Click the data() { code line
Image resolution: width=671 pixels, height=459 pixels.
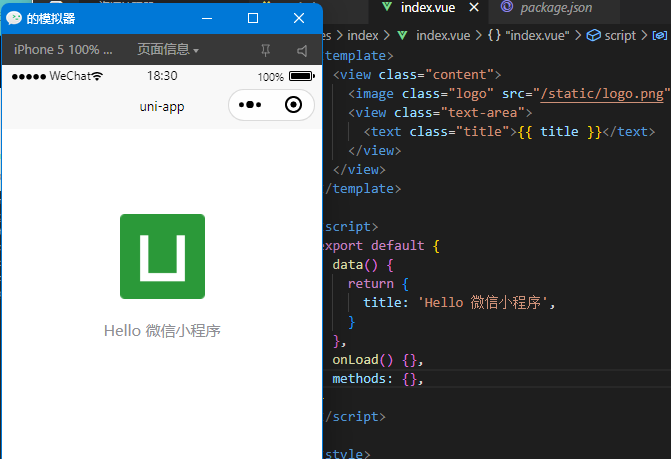[x=362, y=265]
